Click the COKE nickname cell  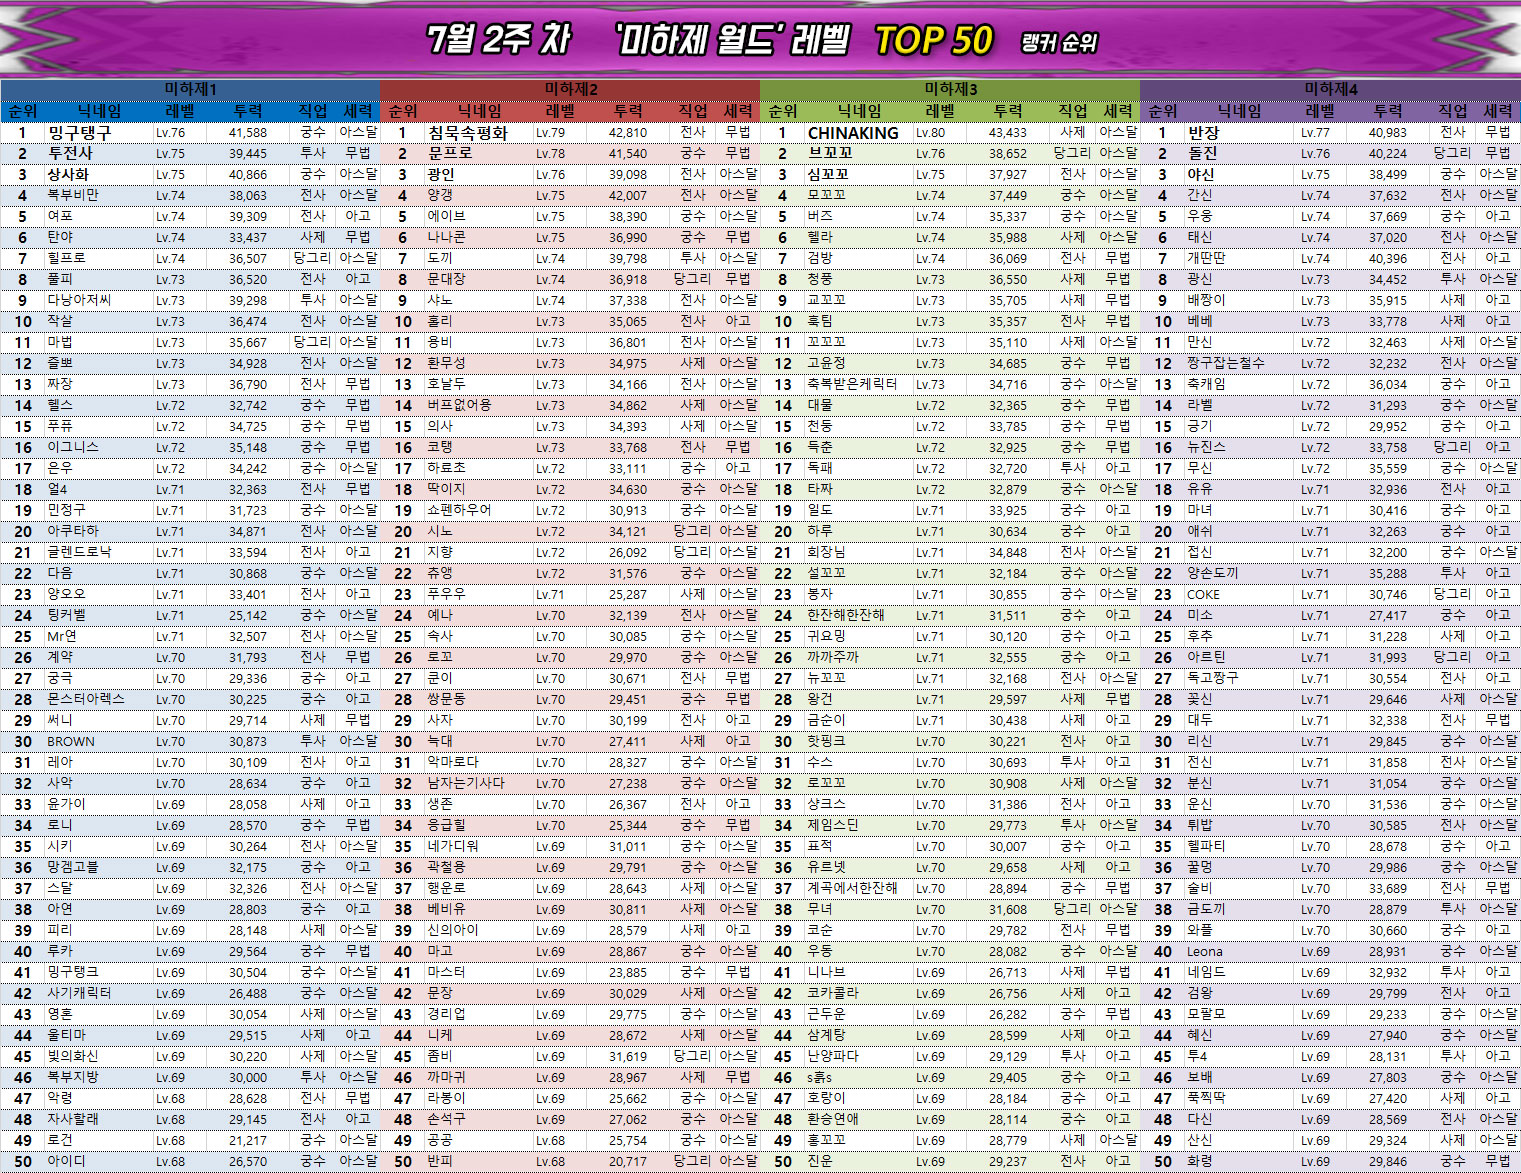click(1203, 595)
